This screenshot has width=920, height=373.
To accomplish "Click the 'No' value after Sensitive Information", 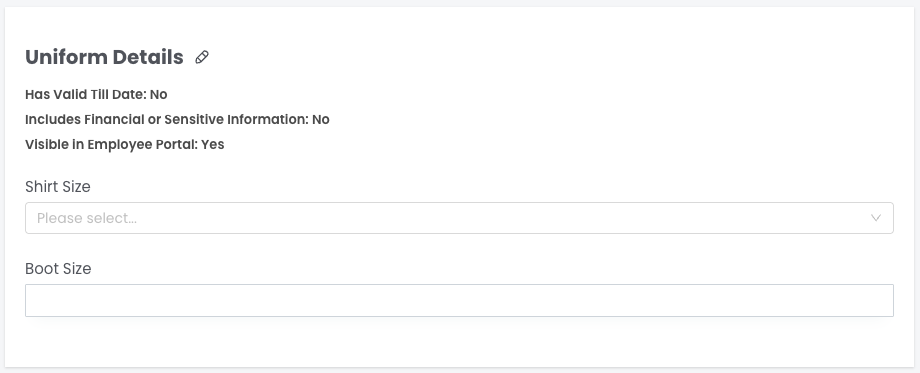I will pos(321,120).
